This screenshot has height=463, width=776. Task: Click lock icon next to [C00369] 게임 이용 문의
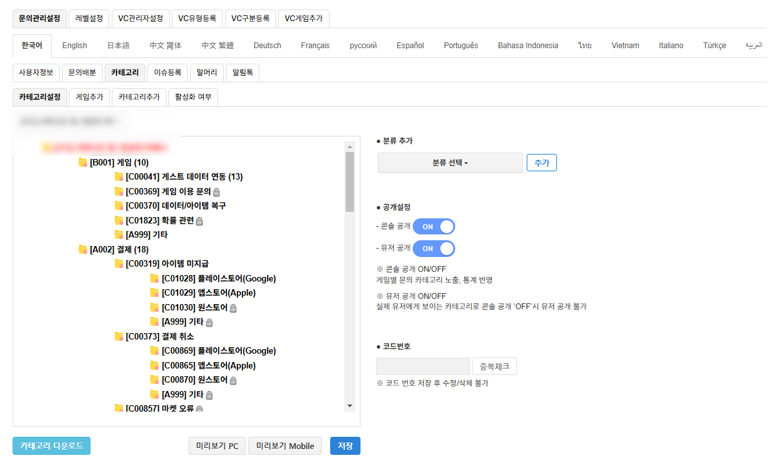click(217, 192)
